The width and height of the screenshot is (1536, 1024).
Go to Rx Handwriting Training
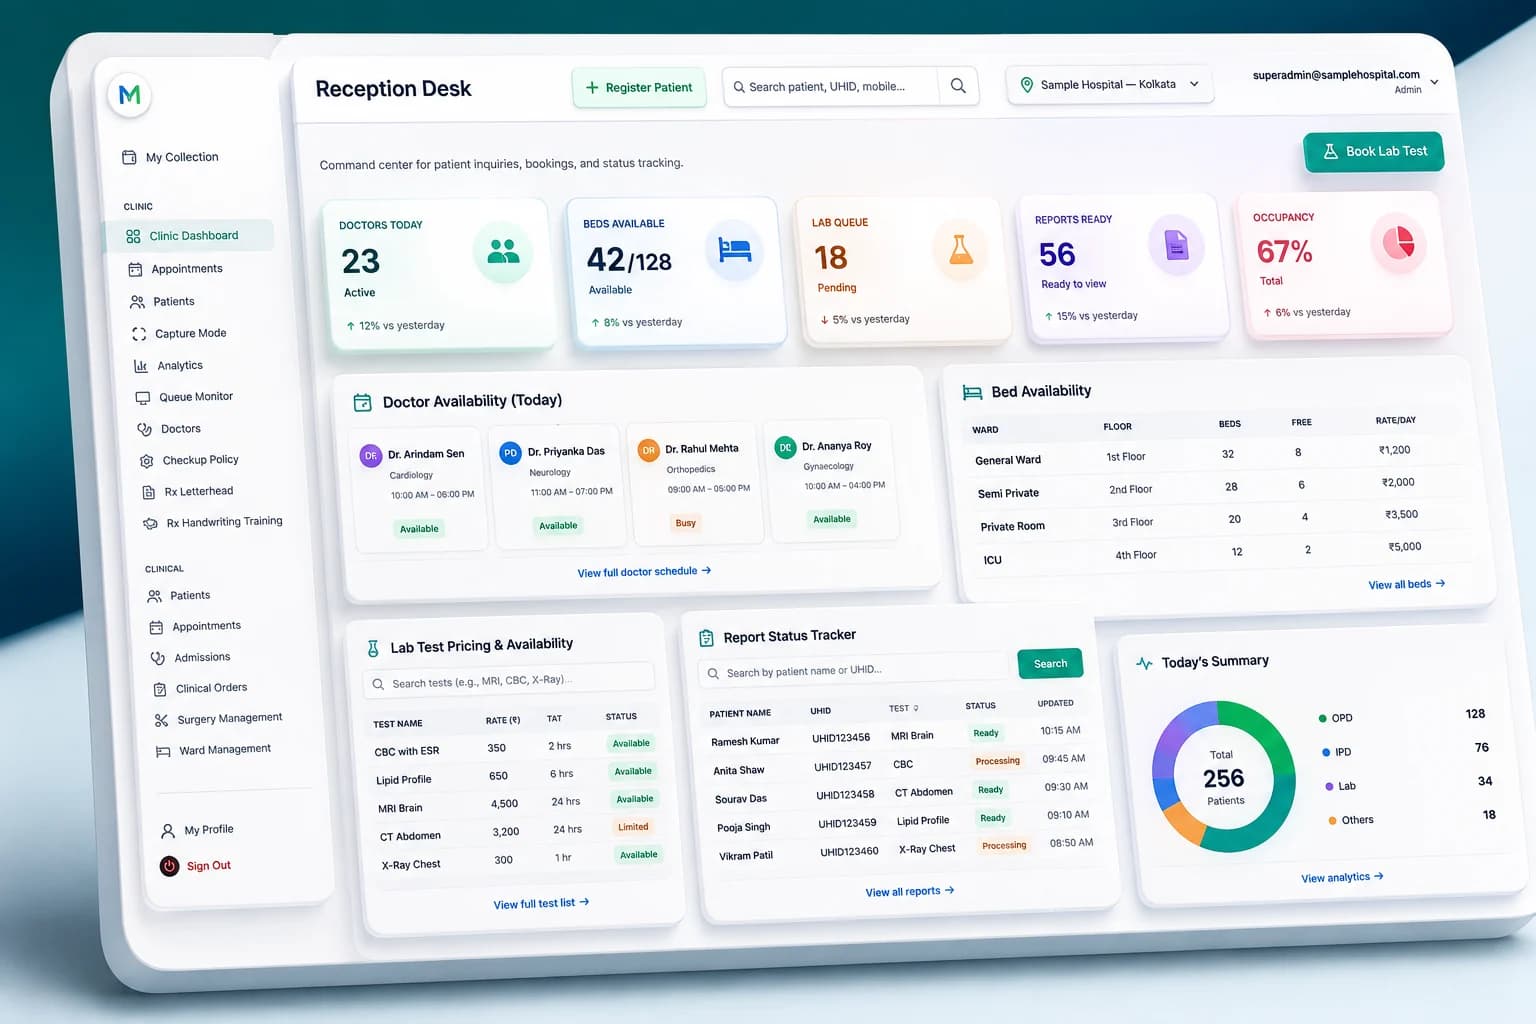tap(214, 522)
